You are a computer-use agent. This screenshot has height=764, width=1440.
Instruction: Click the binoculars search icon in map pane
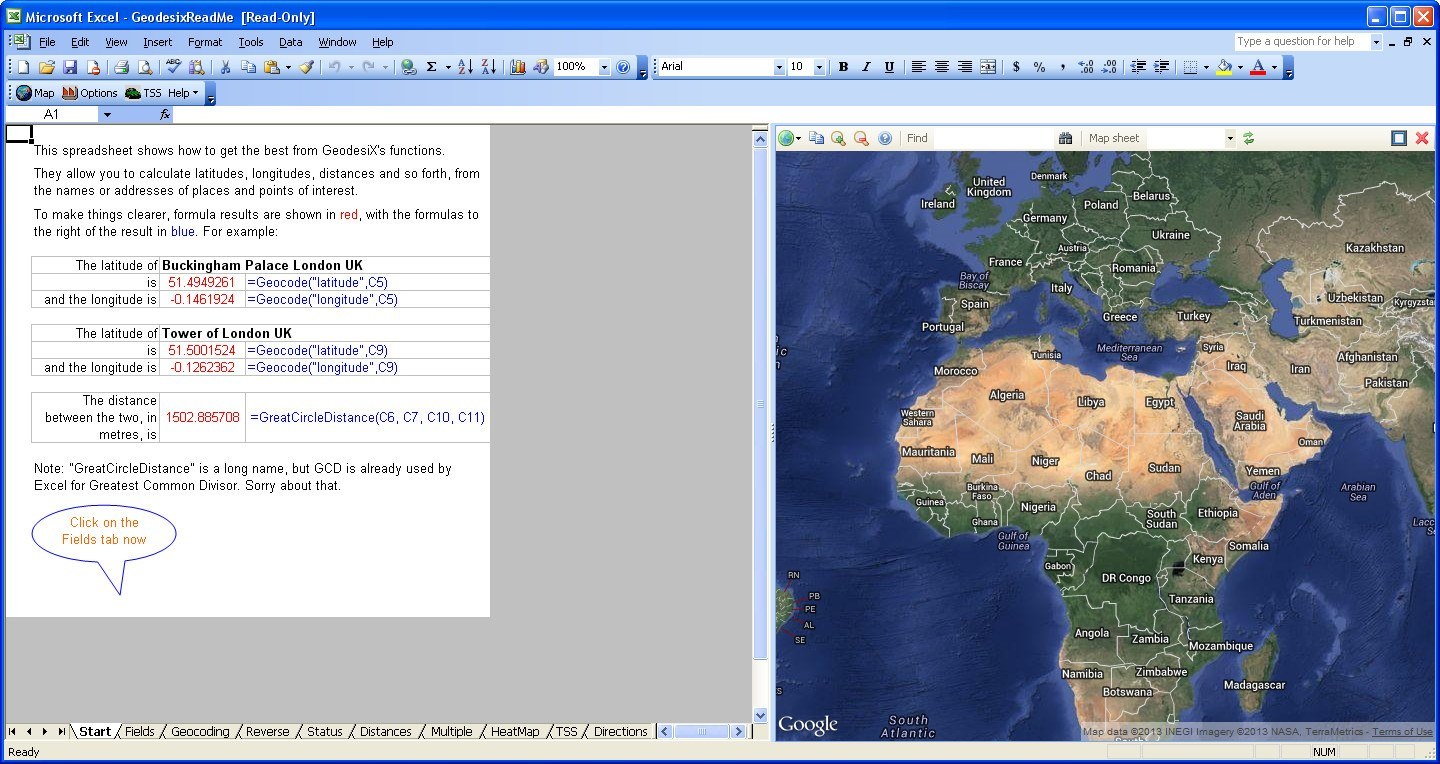pos(1065,138)
